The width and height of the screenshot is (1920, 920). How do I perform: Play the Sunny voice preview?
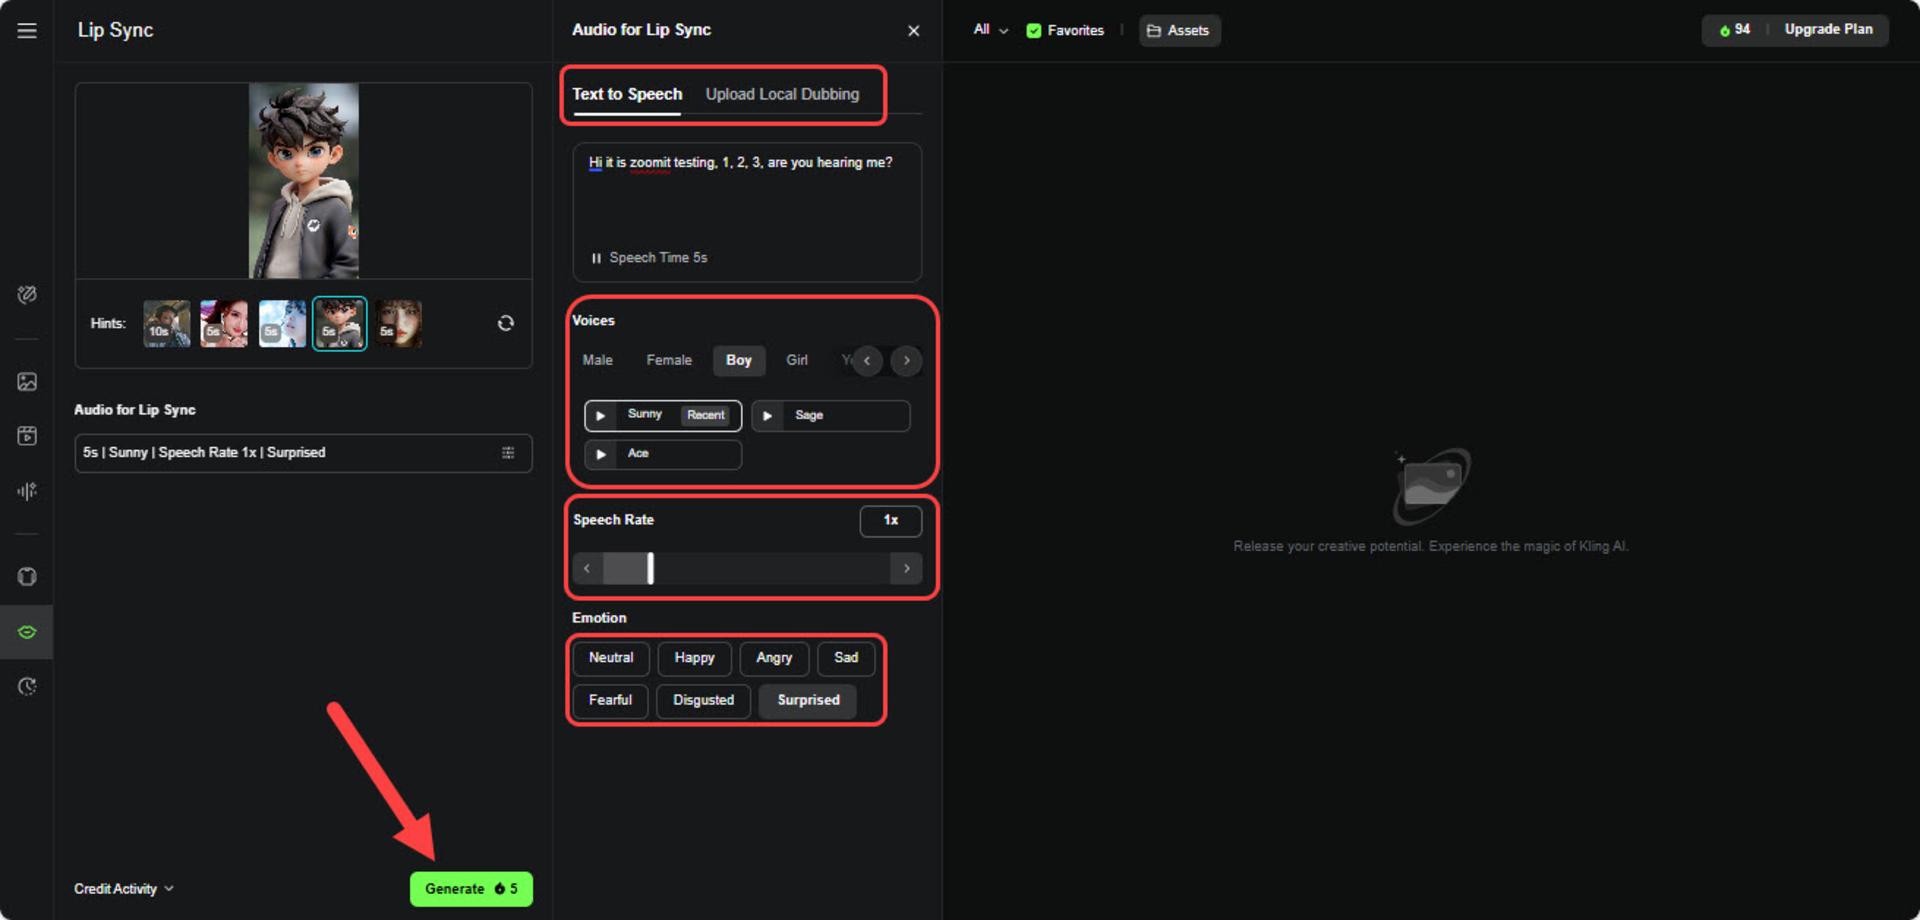[x=601, y=416]
